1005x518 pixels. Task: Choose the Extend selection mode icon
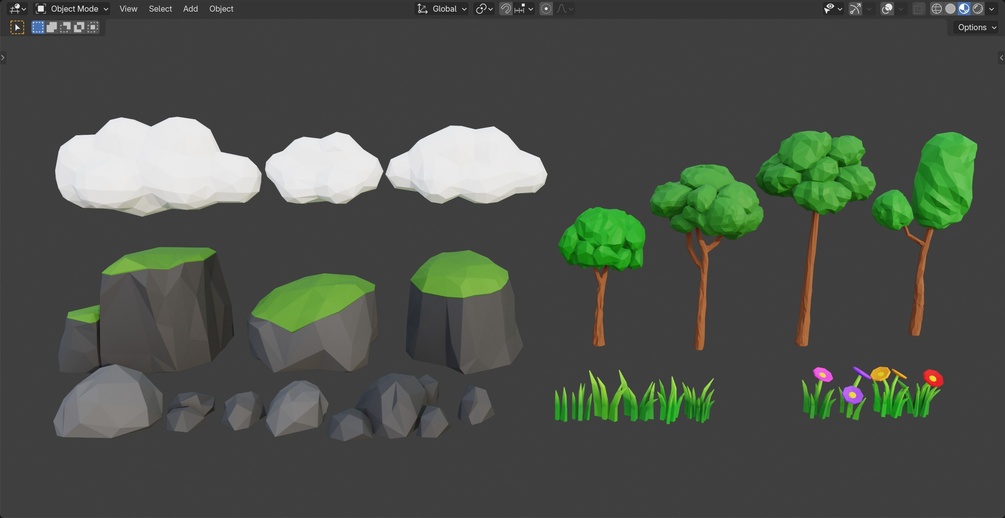(52, 27)
